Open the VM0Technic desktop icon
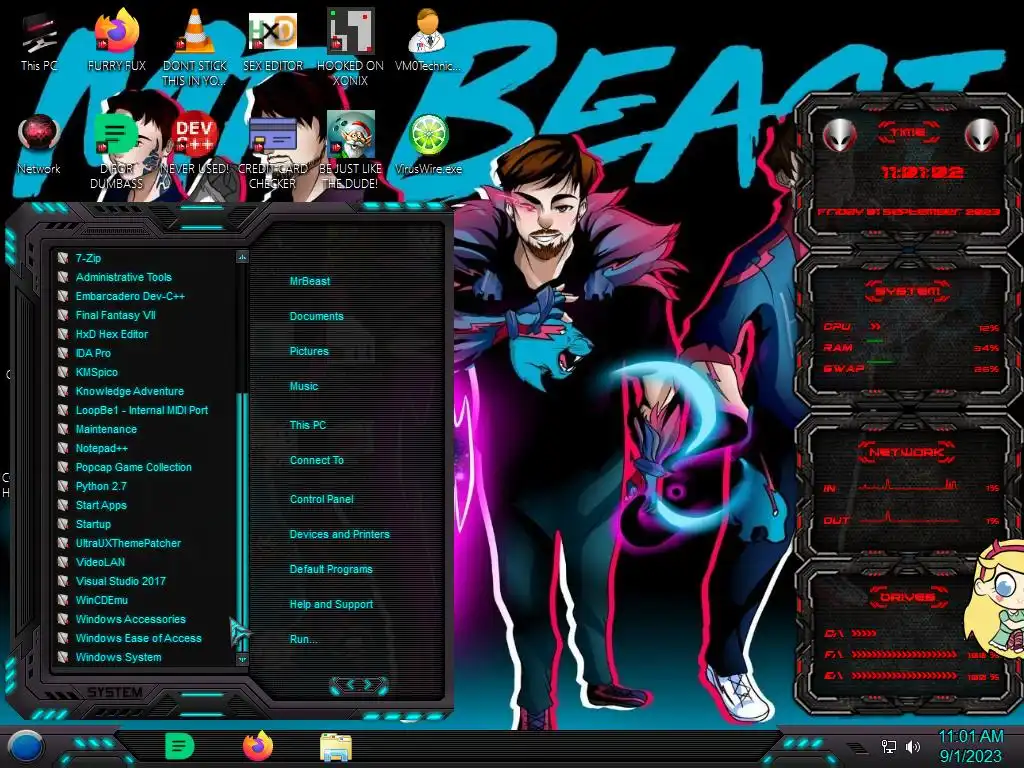The height and width of the screenshot is (768, 1024). tap(428, 40)
